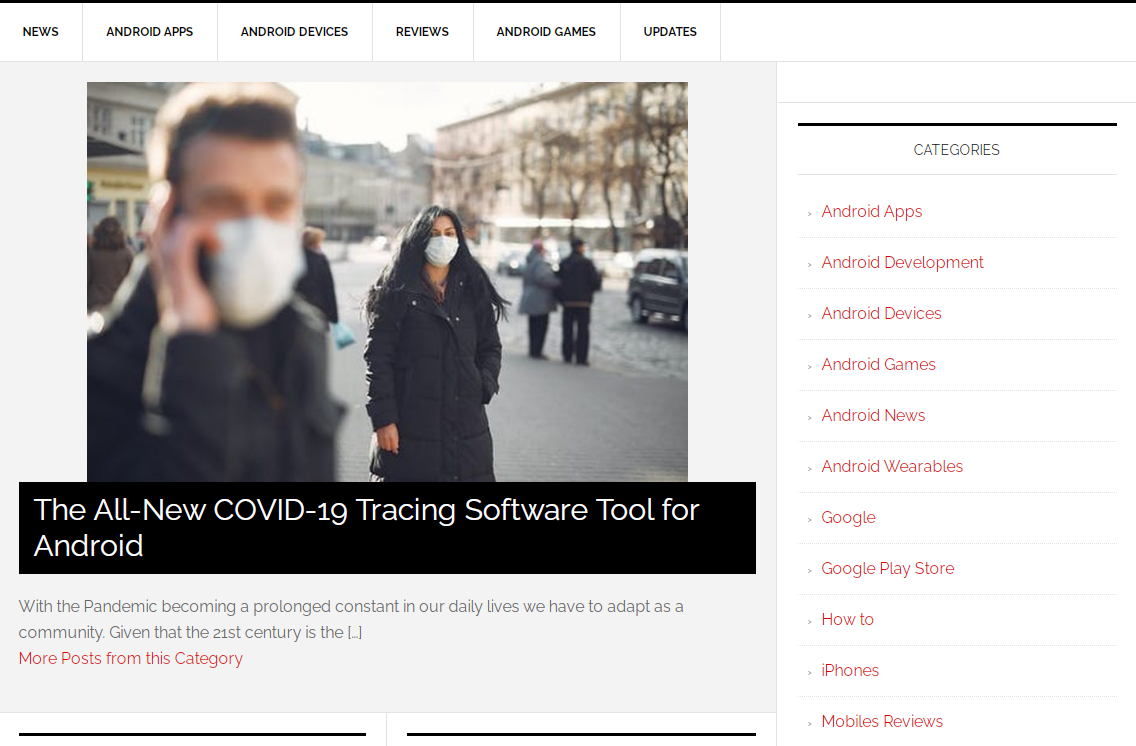The image size is (1136, 746).
Task: Open the News menu item
Action: click(41, 32)
